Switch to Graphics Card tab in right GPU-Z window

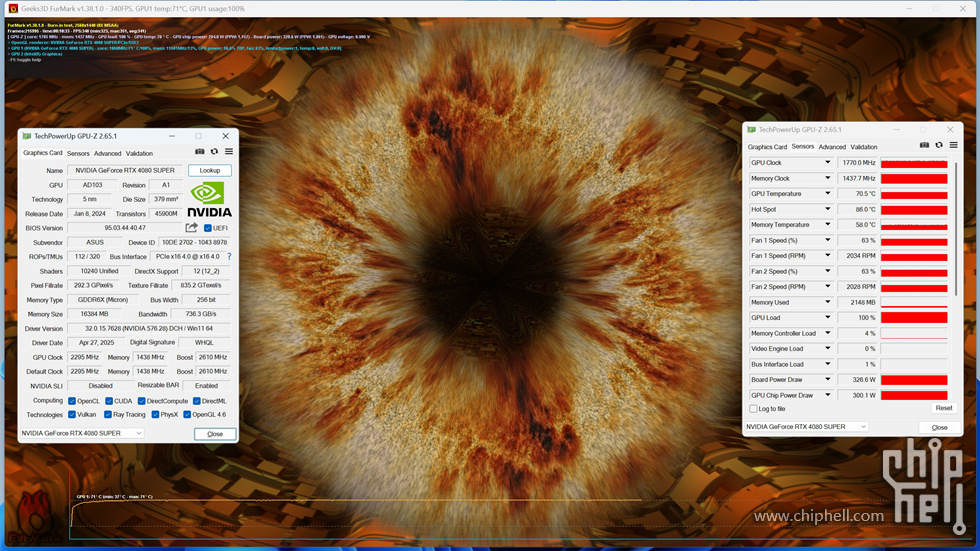point(768,147)
